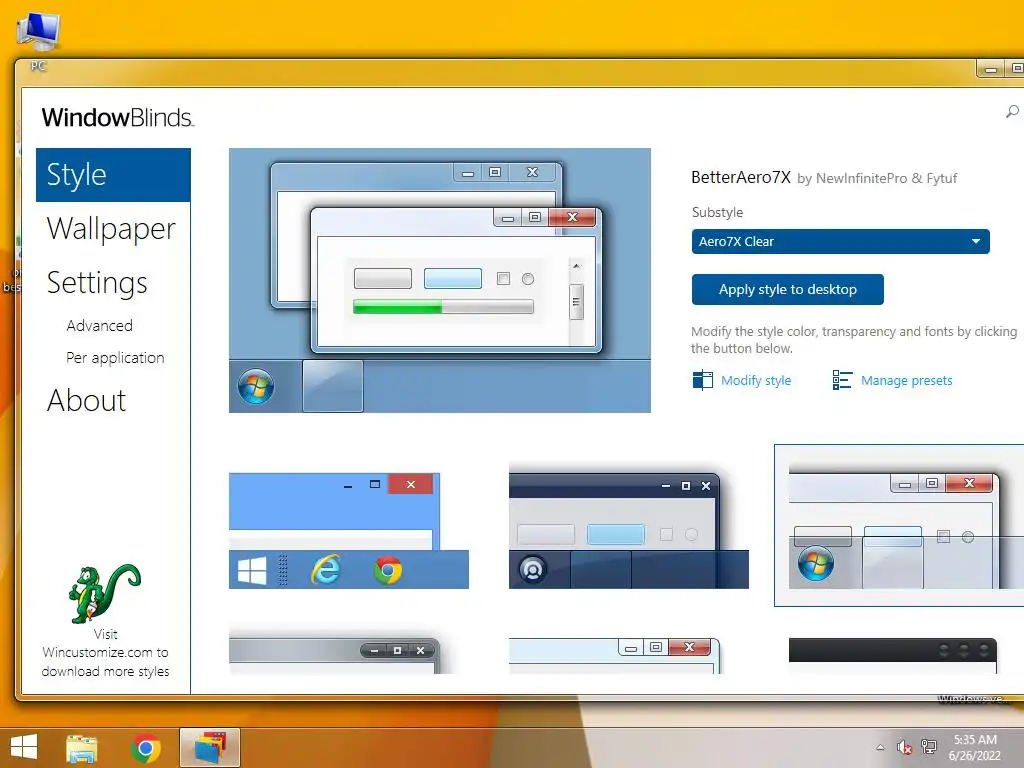
Task: Click the WindowBlinds logo title
Action: pyautogui.click(x=118, y=118)
